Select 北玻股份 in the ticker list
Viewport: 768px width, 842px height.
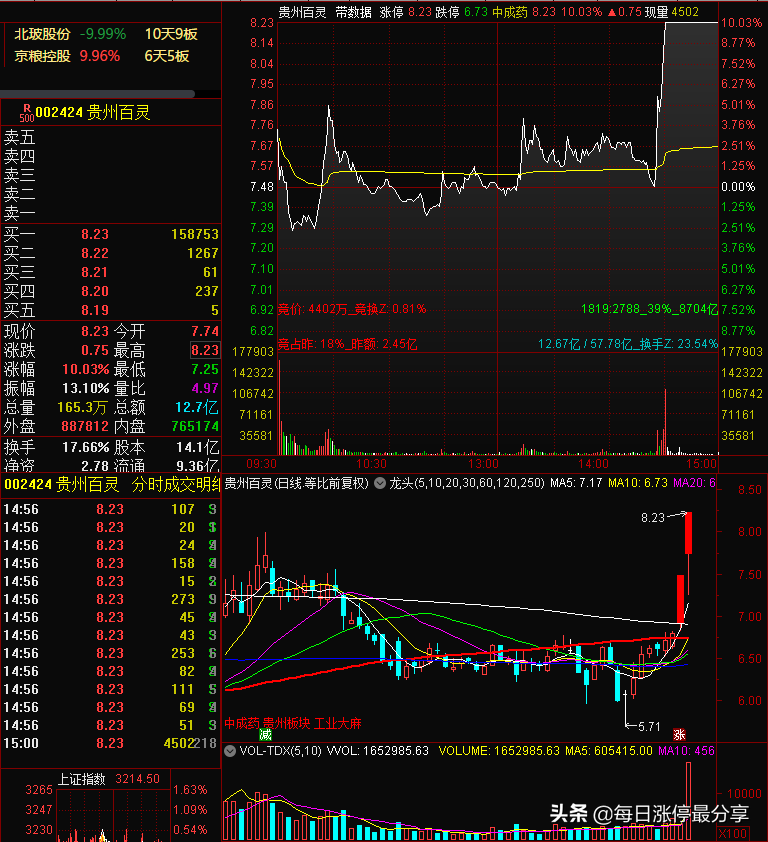42,34
